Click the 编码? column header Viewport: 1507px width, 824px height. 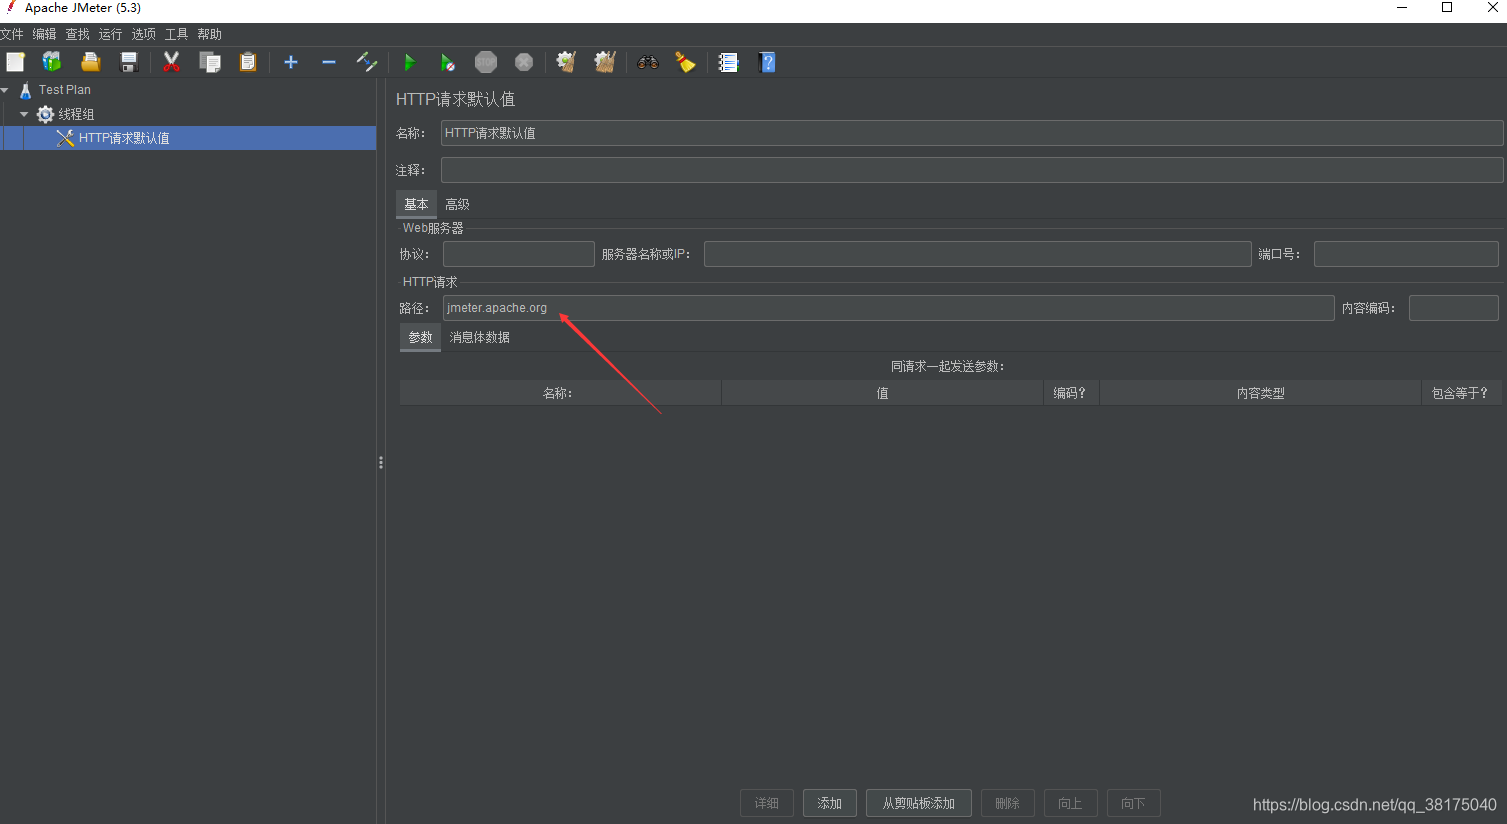pos(1071,393)
